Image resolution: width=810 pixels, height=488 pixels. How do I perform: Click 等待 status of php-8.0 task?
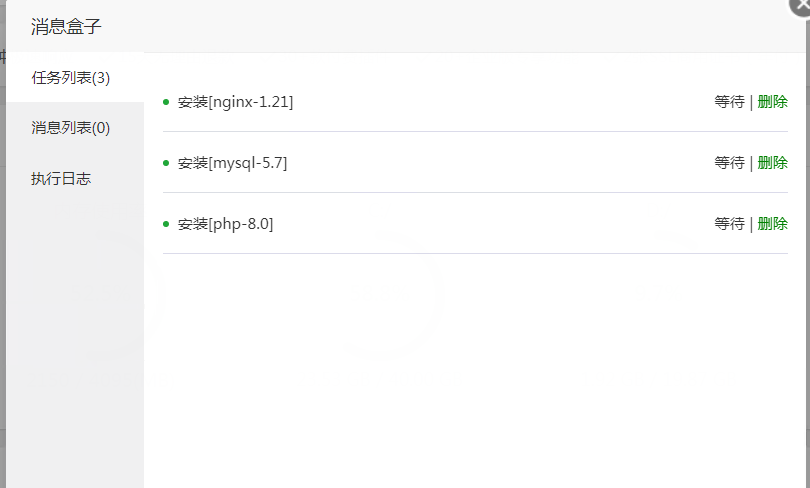[729, 224]
